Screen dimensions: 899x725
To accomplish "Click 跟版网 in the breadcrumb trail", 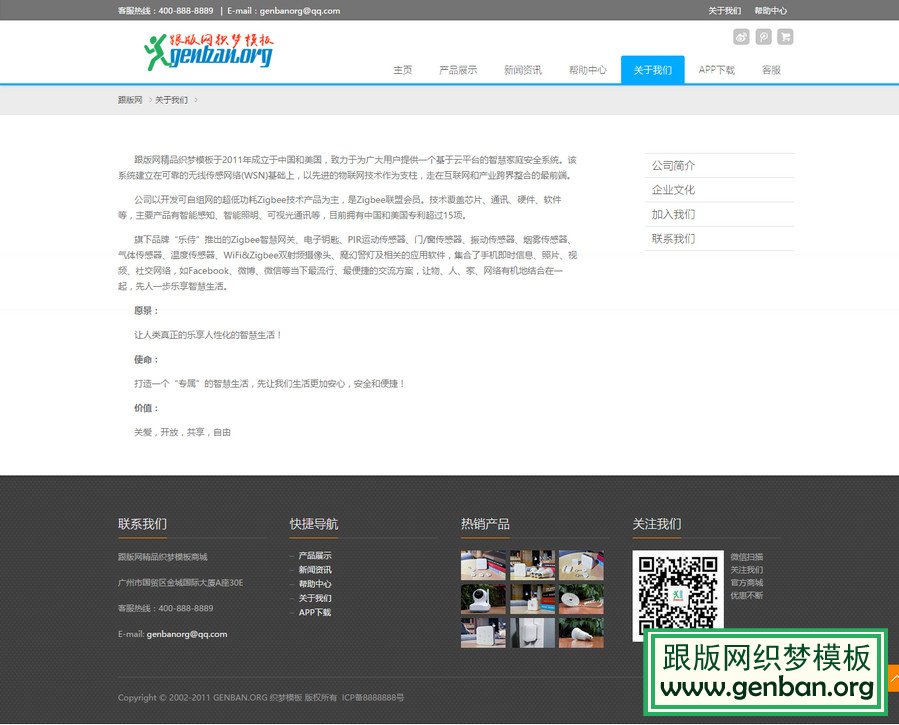I will 128,100.
